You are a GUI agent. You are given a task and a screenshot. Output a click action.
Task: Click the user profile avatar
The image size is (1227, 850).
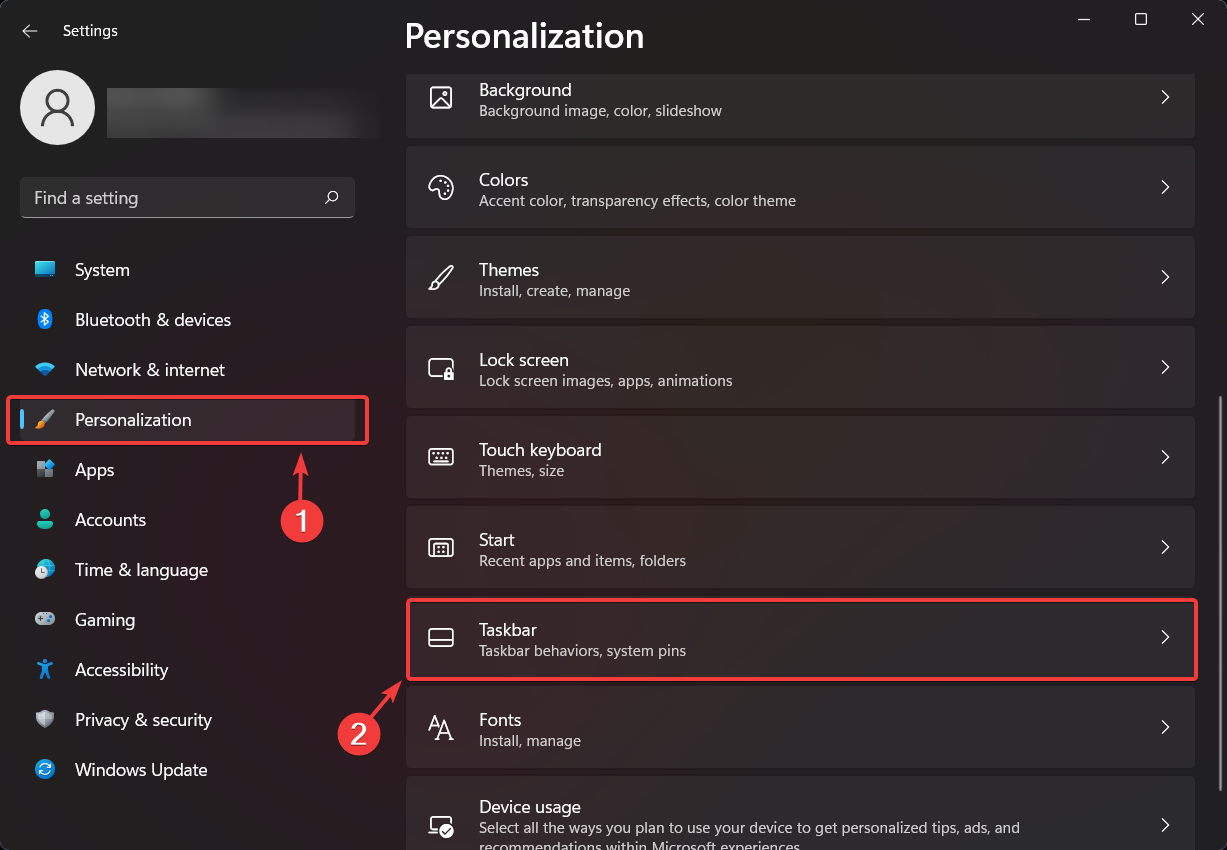[58, 107]
